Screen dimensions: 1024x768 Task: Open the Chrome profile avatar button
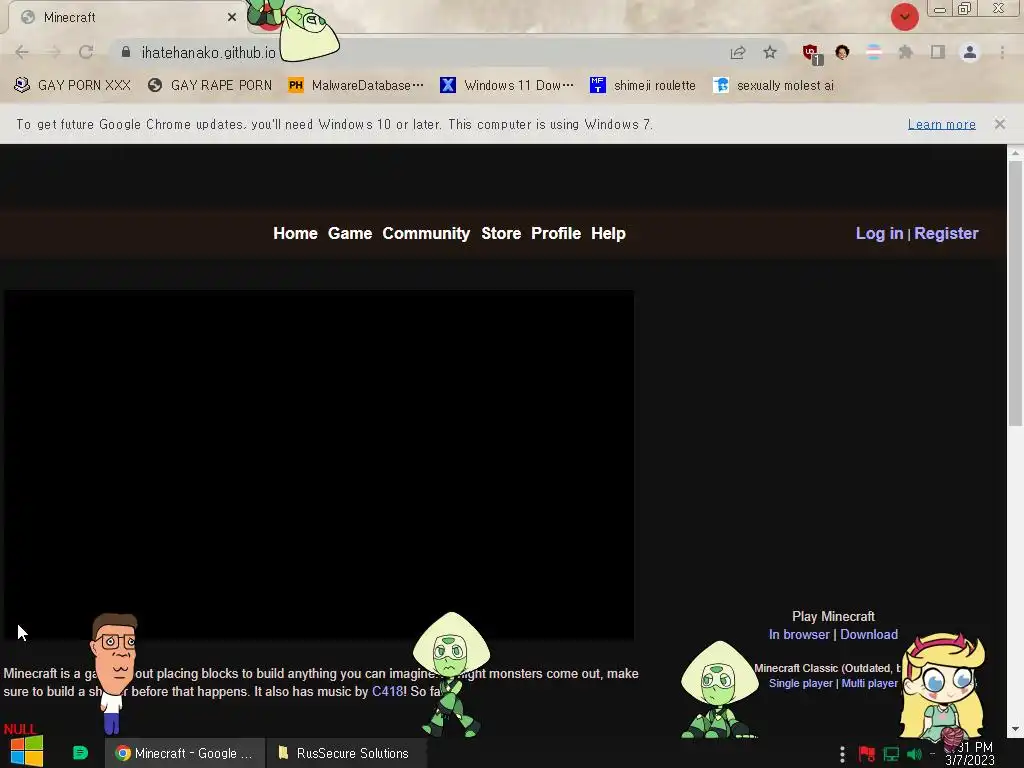click(x=970, y=52)
